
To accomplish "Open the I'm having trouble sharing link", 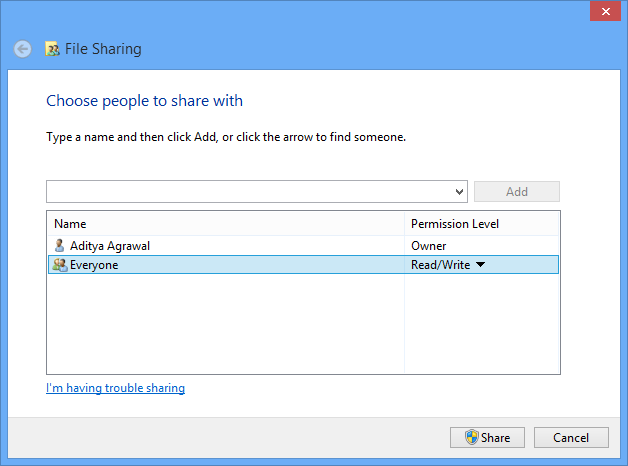I will [x=115, y=388].
